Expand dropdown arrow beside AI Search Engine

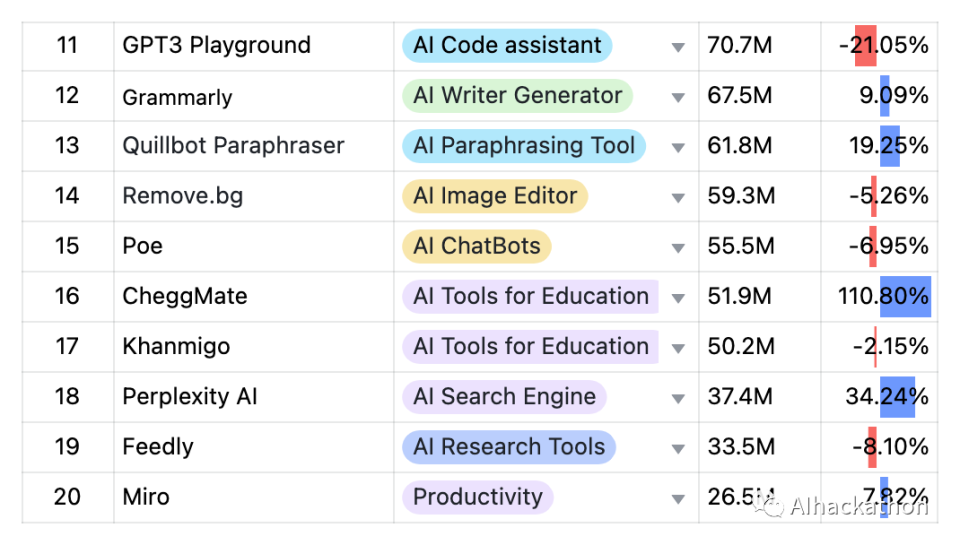pyautogui.click(x=678, y=397)
